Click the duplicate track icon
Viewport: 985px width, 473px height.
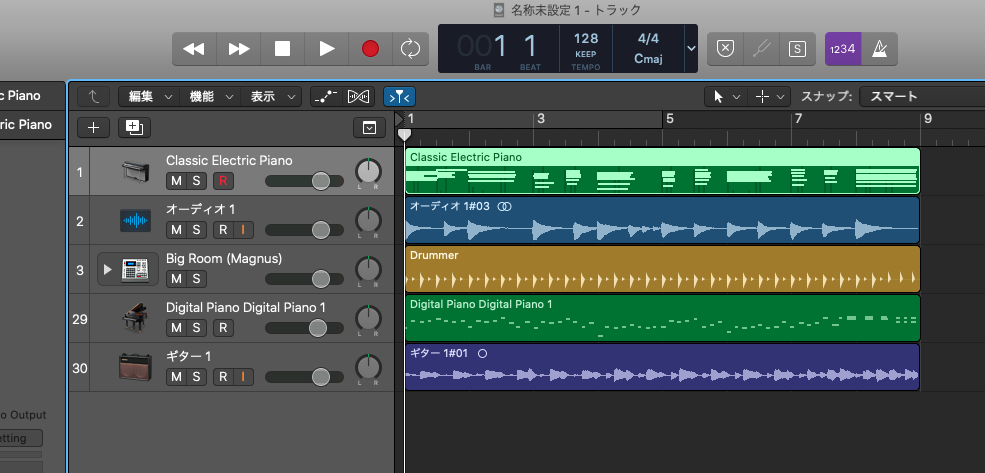click(133, 127)
